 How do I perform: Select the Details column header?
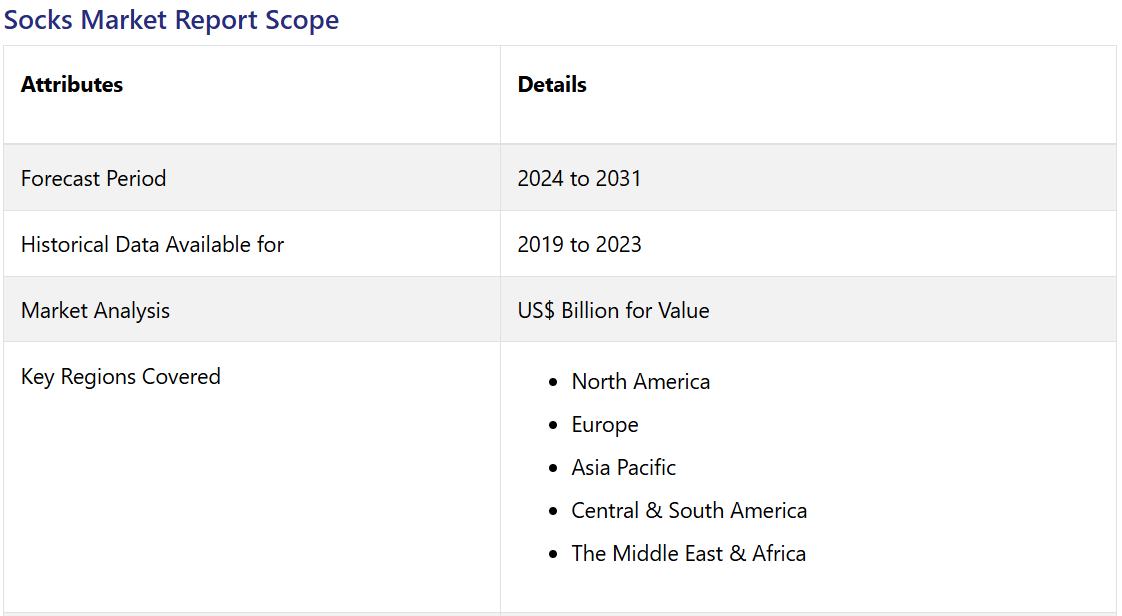tap(552, 85)
